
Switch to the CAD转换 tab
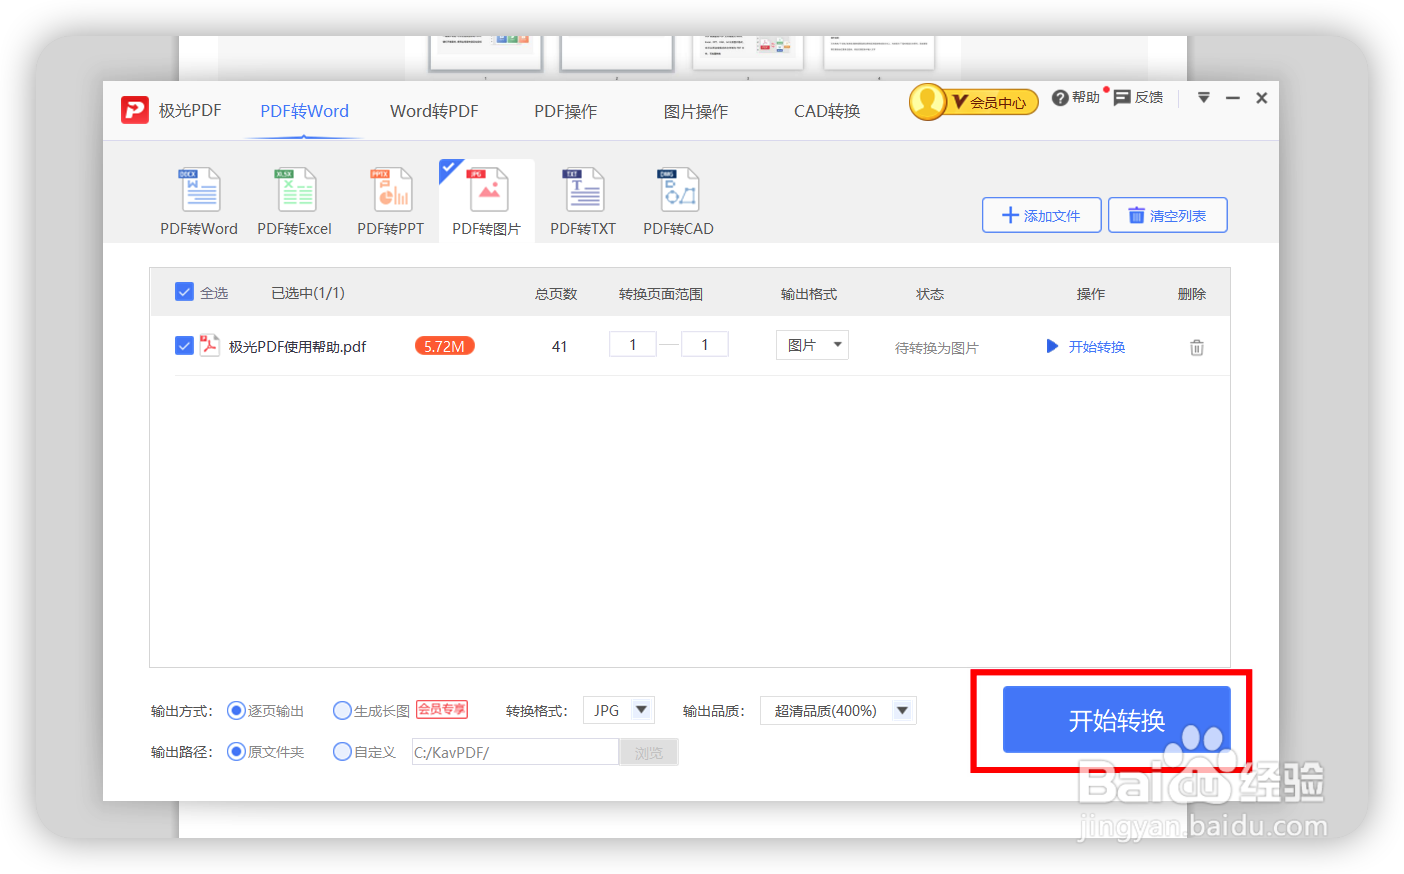click(x=827, y=111)
